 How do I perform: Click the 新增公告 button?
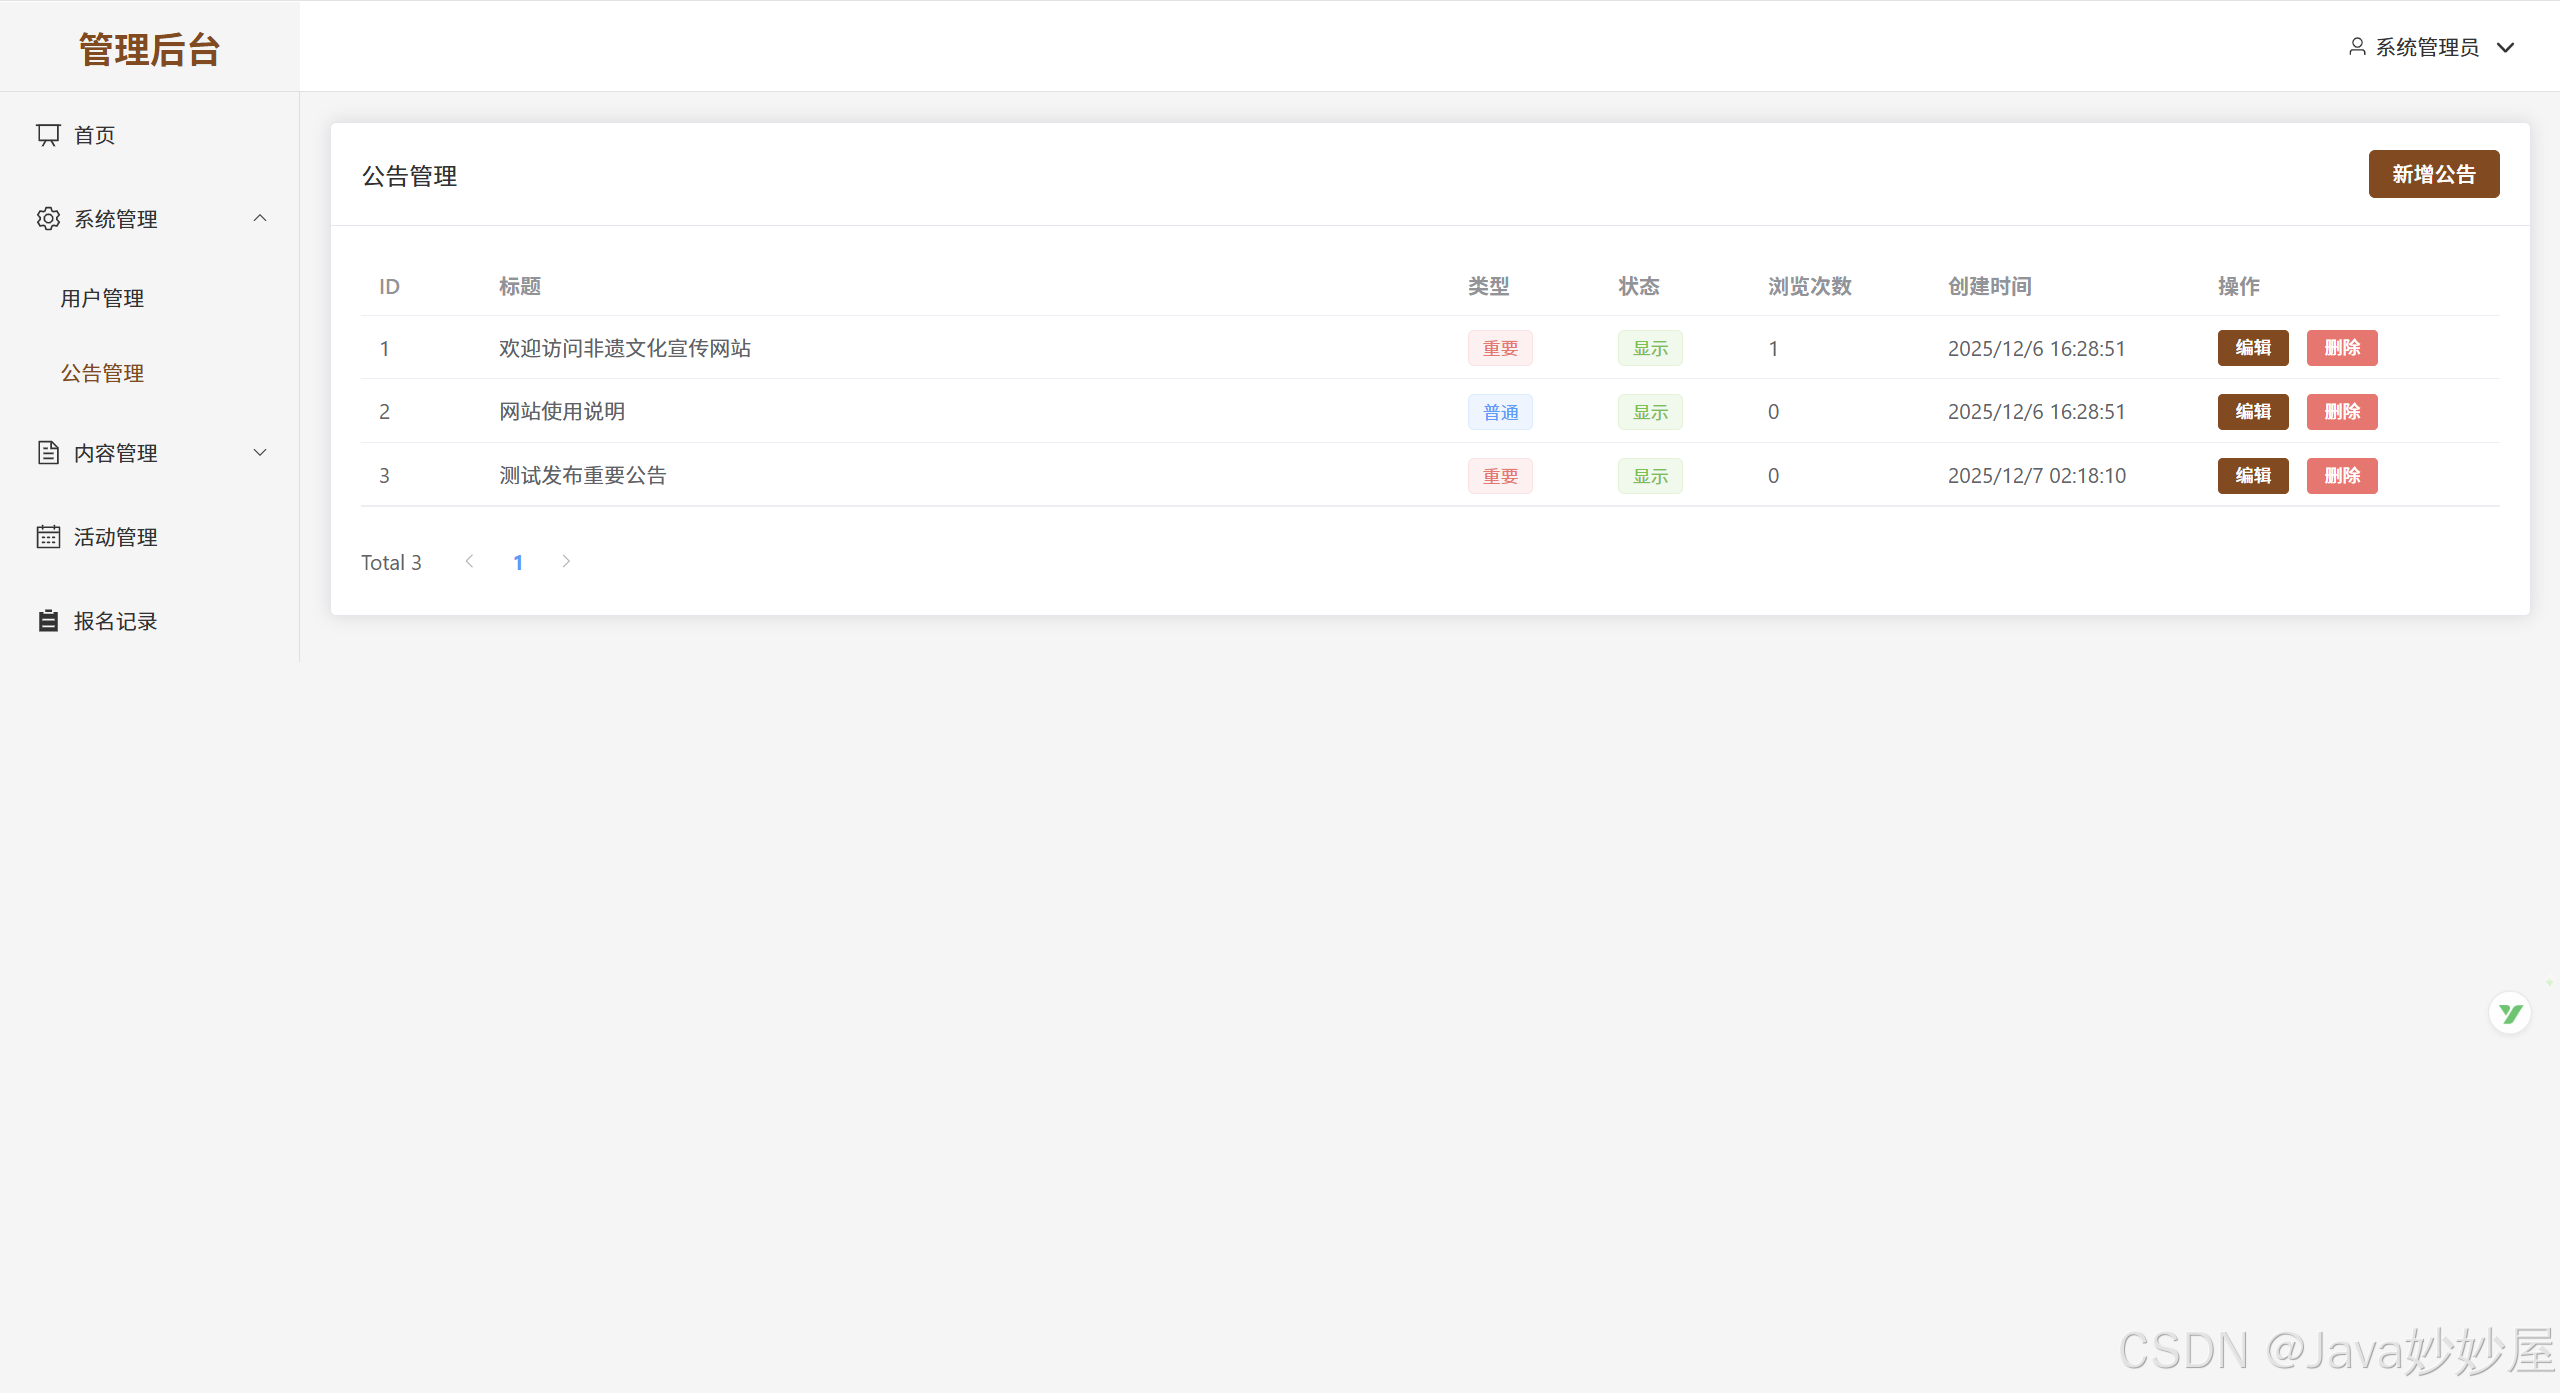coord(2433,174)
